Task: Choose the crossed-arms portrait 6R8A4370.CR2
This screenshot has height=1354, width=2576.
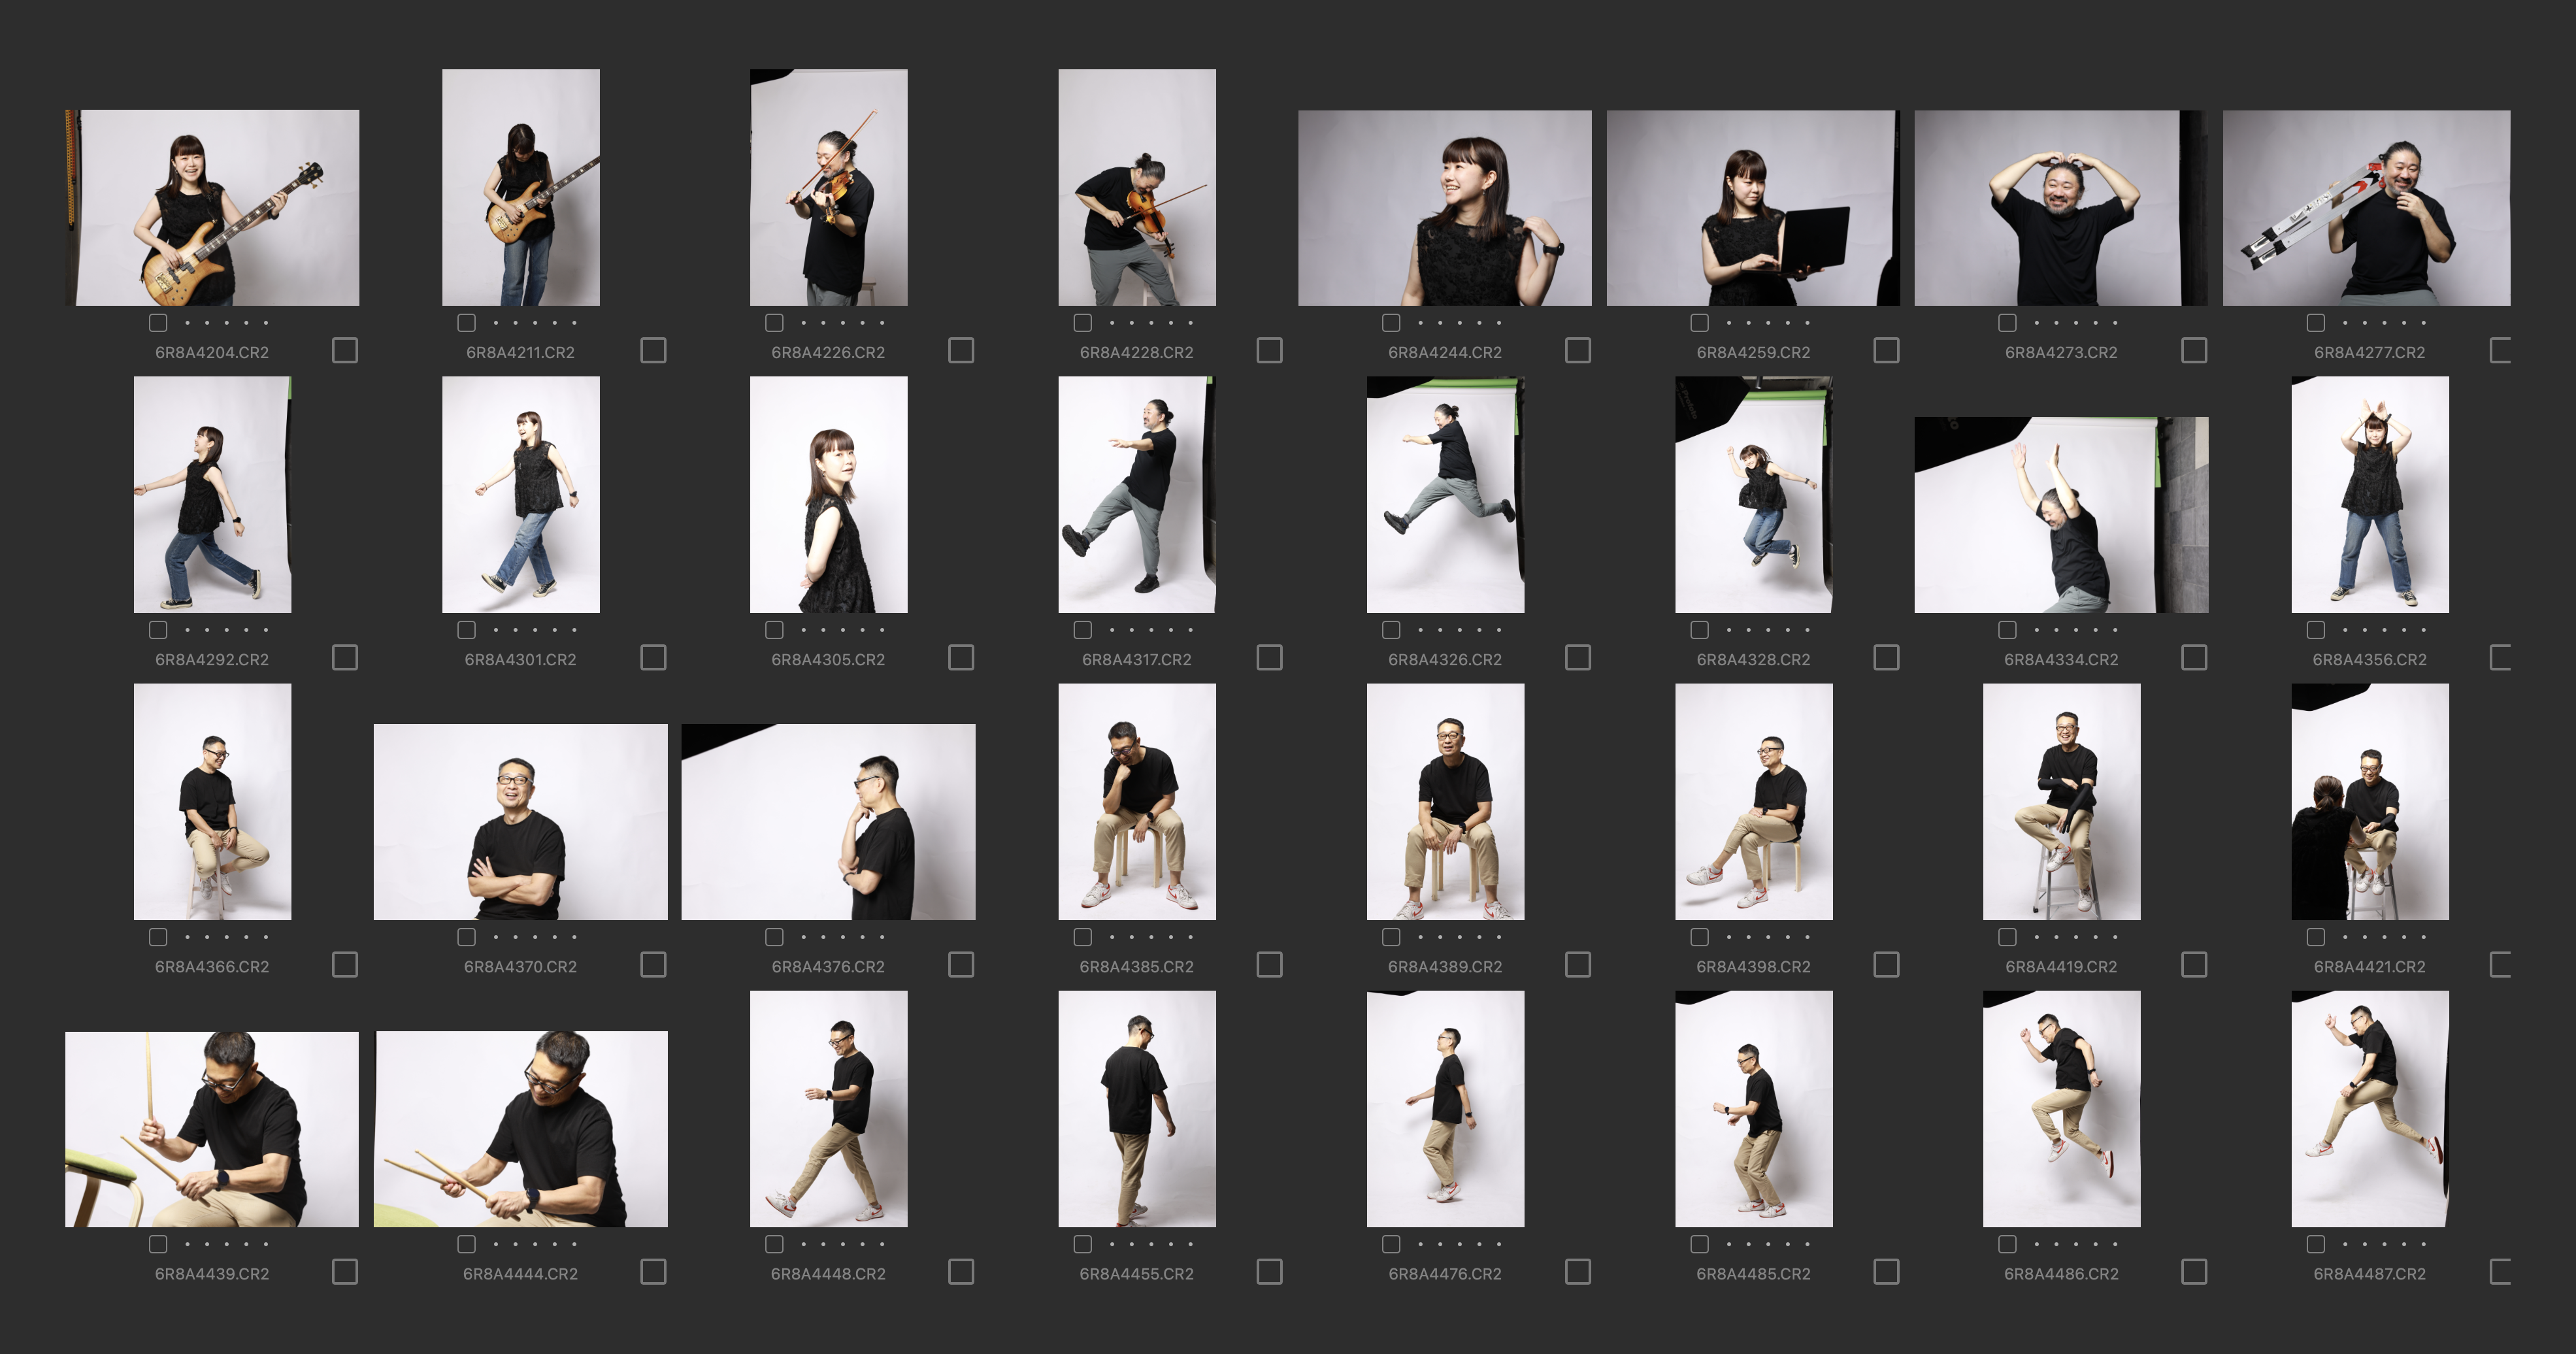Action: click(x=520, y=822)
